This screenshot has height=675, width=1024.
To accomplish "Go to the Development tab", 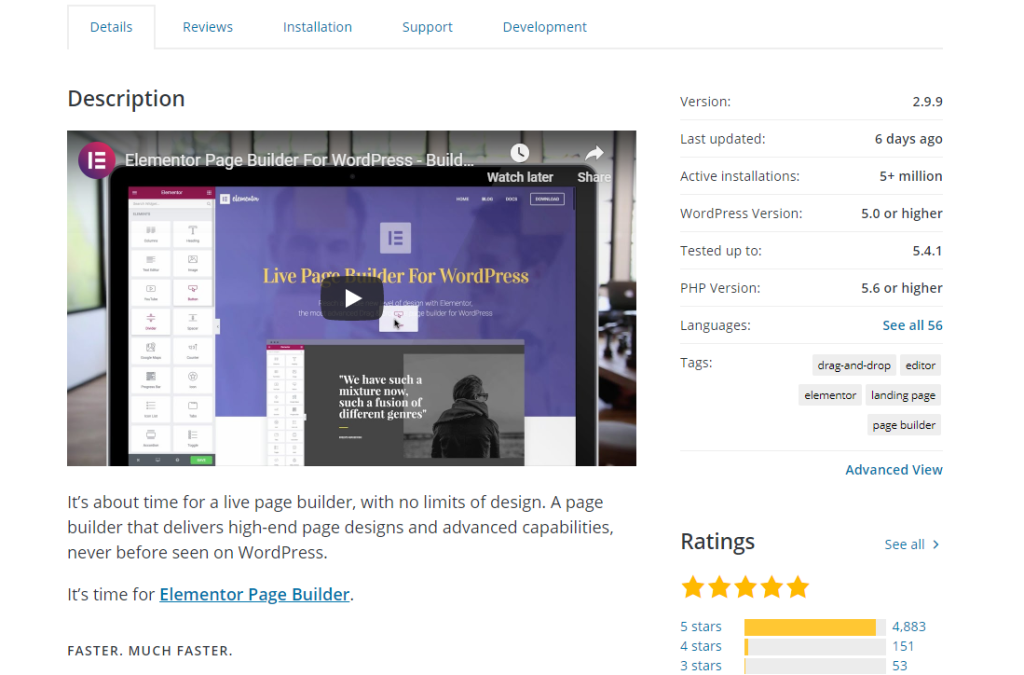I will (x=544, y=27).
